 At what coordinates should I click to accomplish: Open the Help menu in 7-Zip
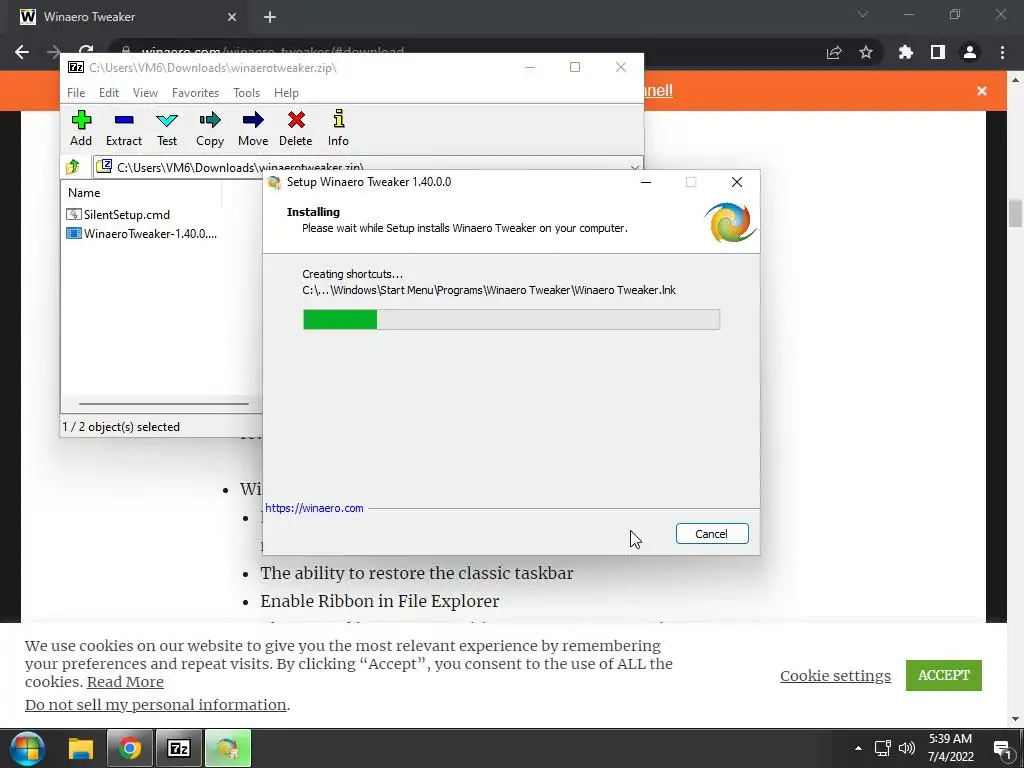(x=286, y=93)
